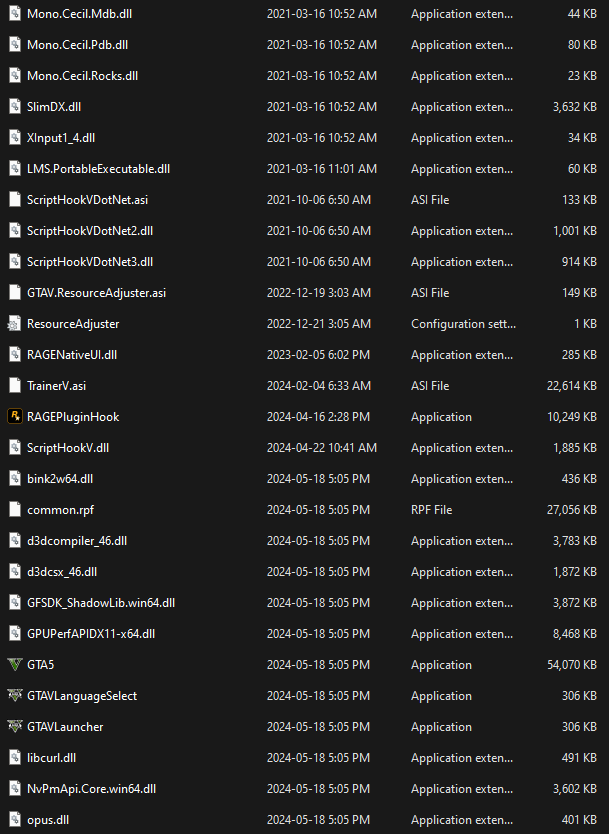Image resolution: width=609 pixels, height=834 pixels.
Task: Click the NvPmApi.Core.win64.dll file icon
Action: coord(15,788)
